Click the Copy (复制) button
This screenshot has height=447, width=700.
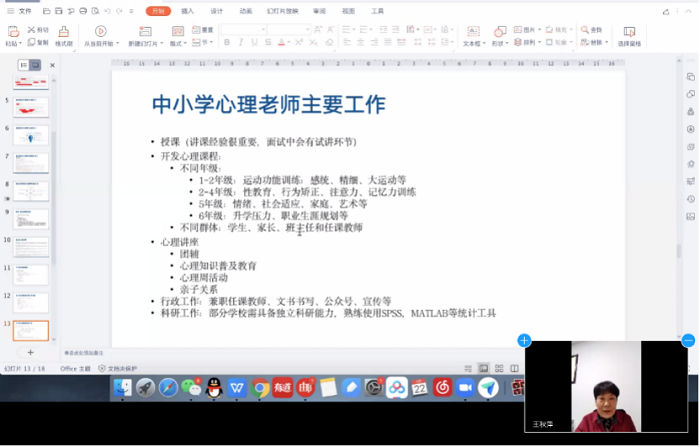[38, 43]
